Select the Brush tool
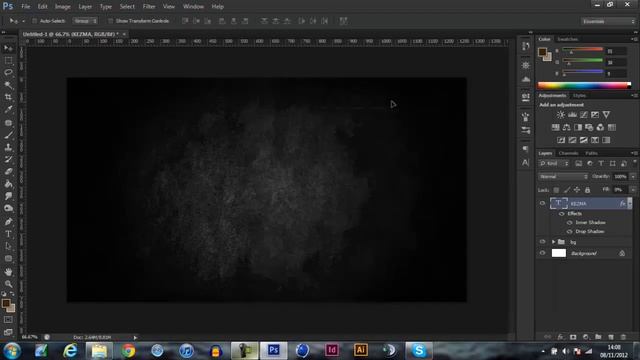The height and width of the screenshot is (360, 640). (x=8, y=135)
